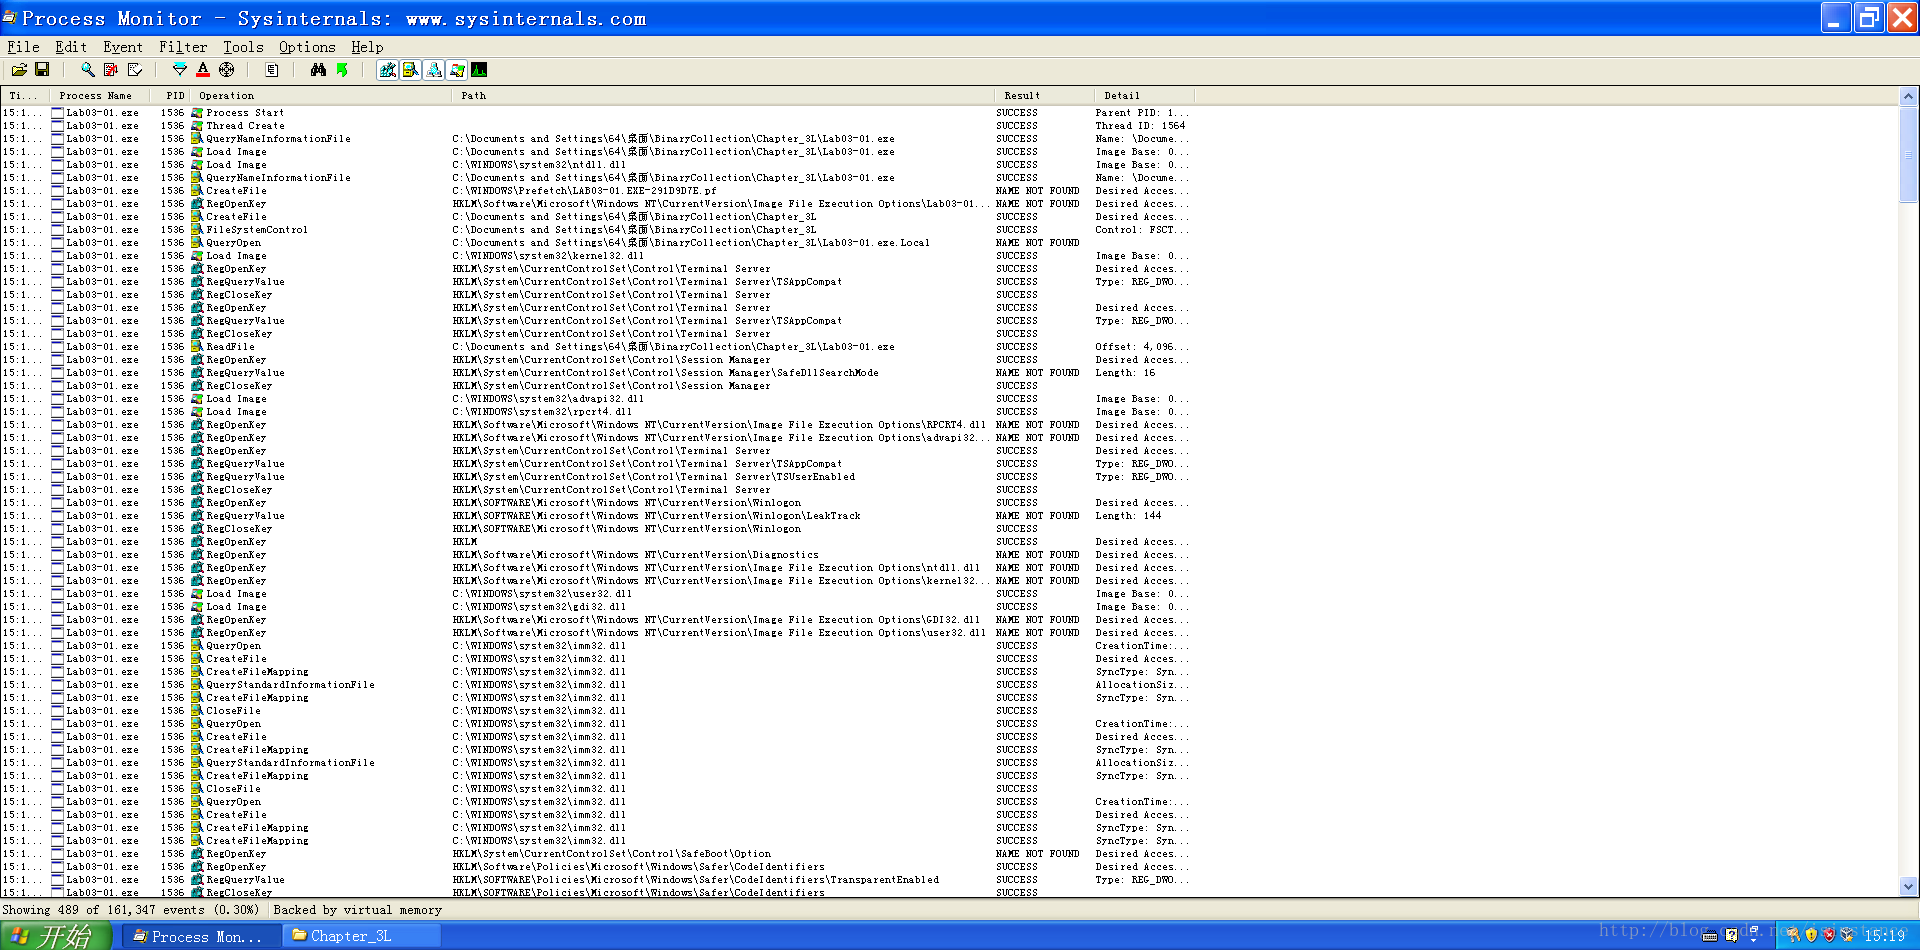
Task: Click the LAB03-01.EXE-291D9D7E.pf Prefetch path
Action: pyautogui.click(x=585, y=191)
